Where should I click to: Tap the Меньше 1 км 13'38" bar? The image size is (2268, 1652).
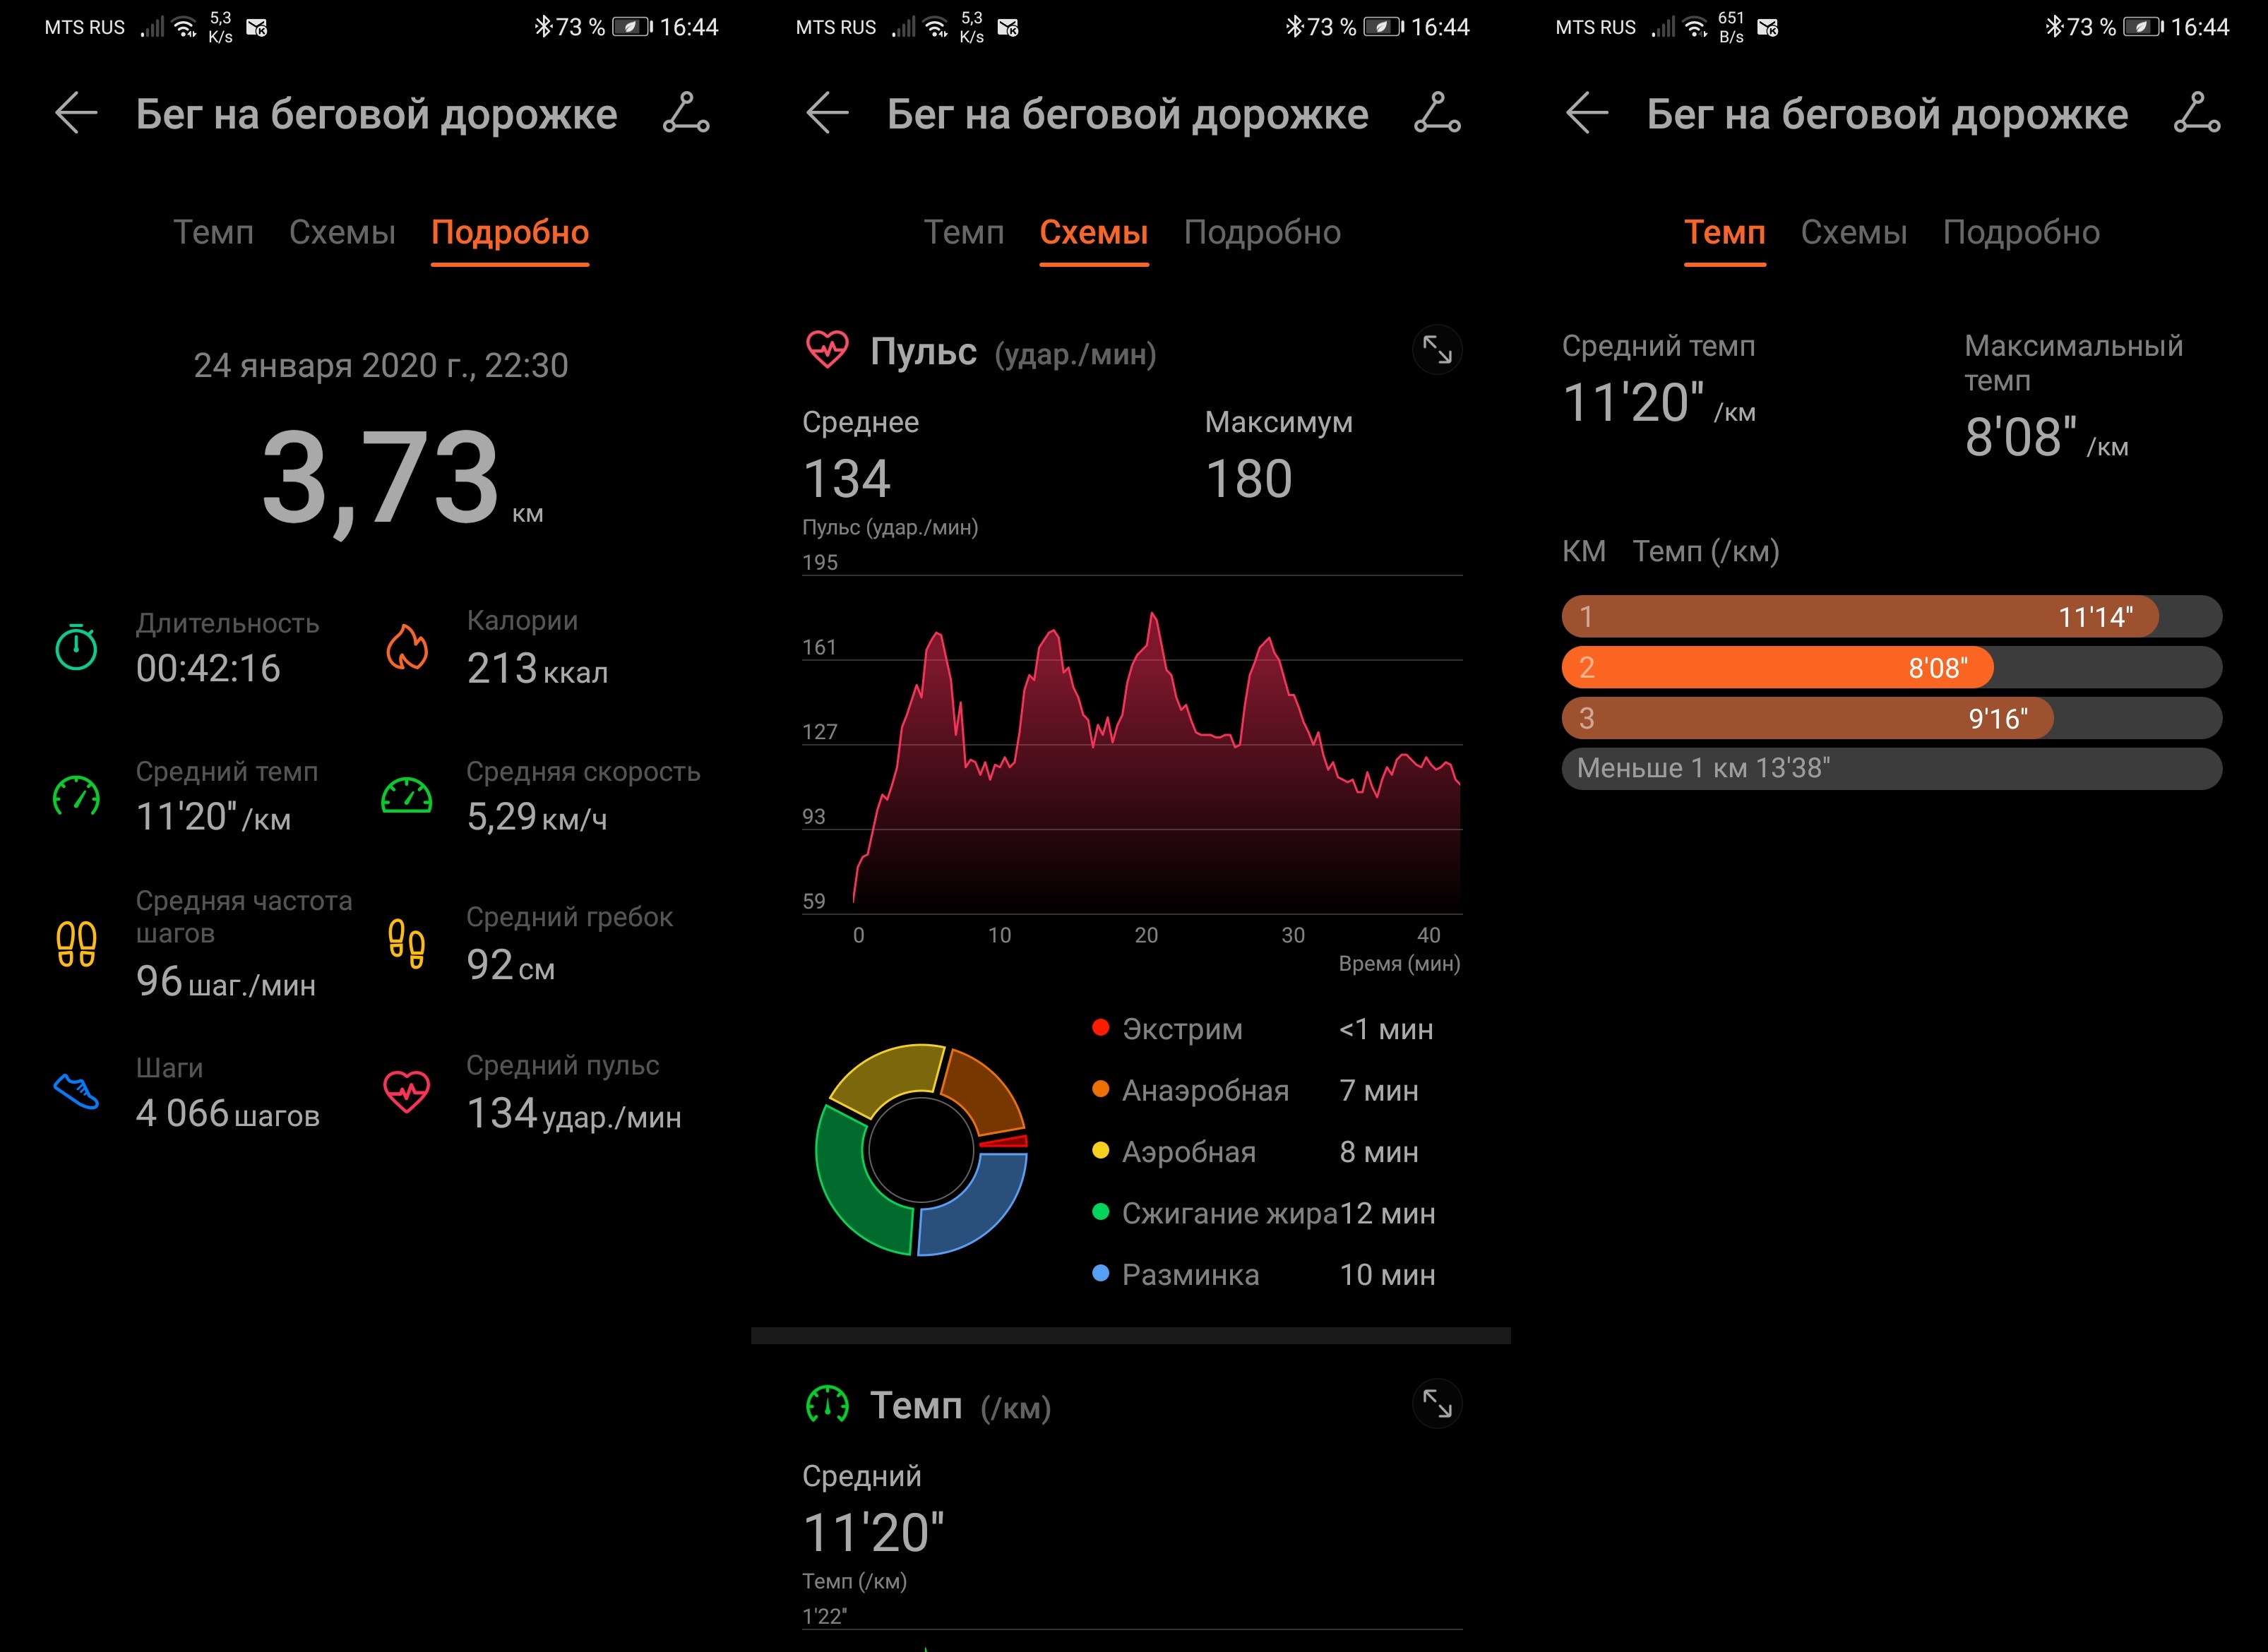coord(1892,768)
